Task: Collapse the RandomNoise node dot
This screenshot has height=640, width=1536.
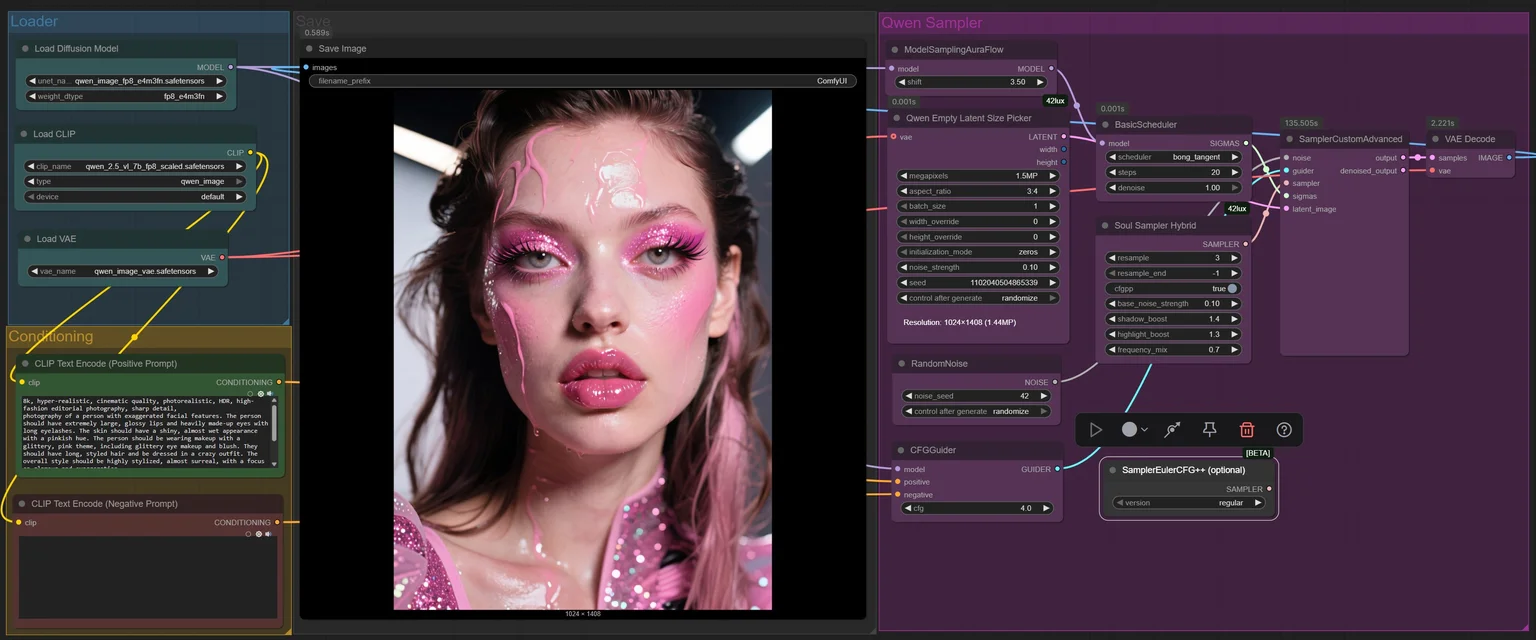Action: (x=901, y=363)
